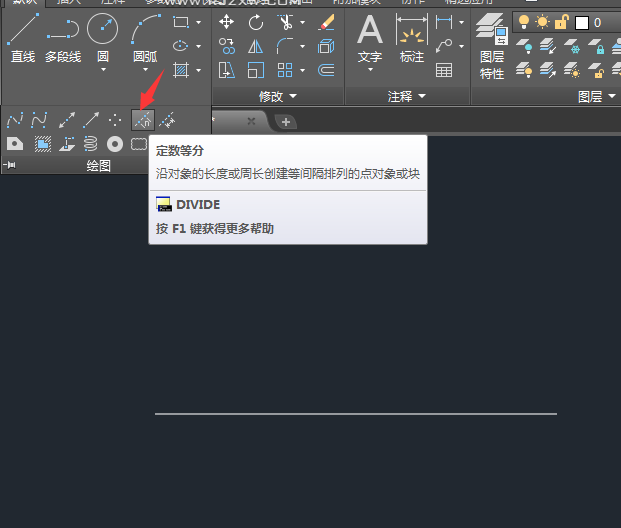The width and height of the screenshot is (621, 528).
Task: Click the Table tool icon
Action: click(x=444, y=71)
